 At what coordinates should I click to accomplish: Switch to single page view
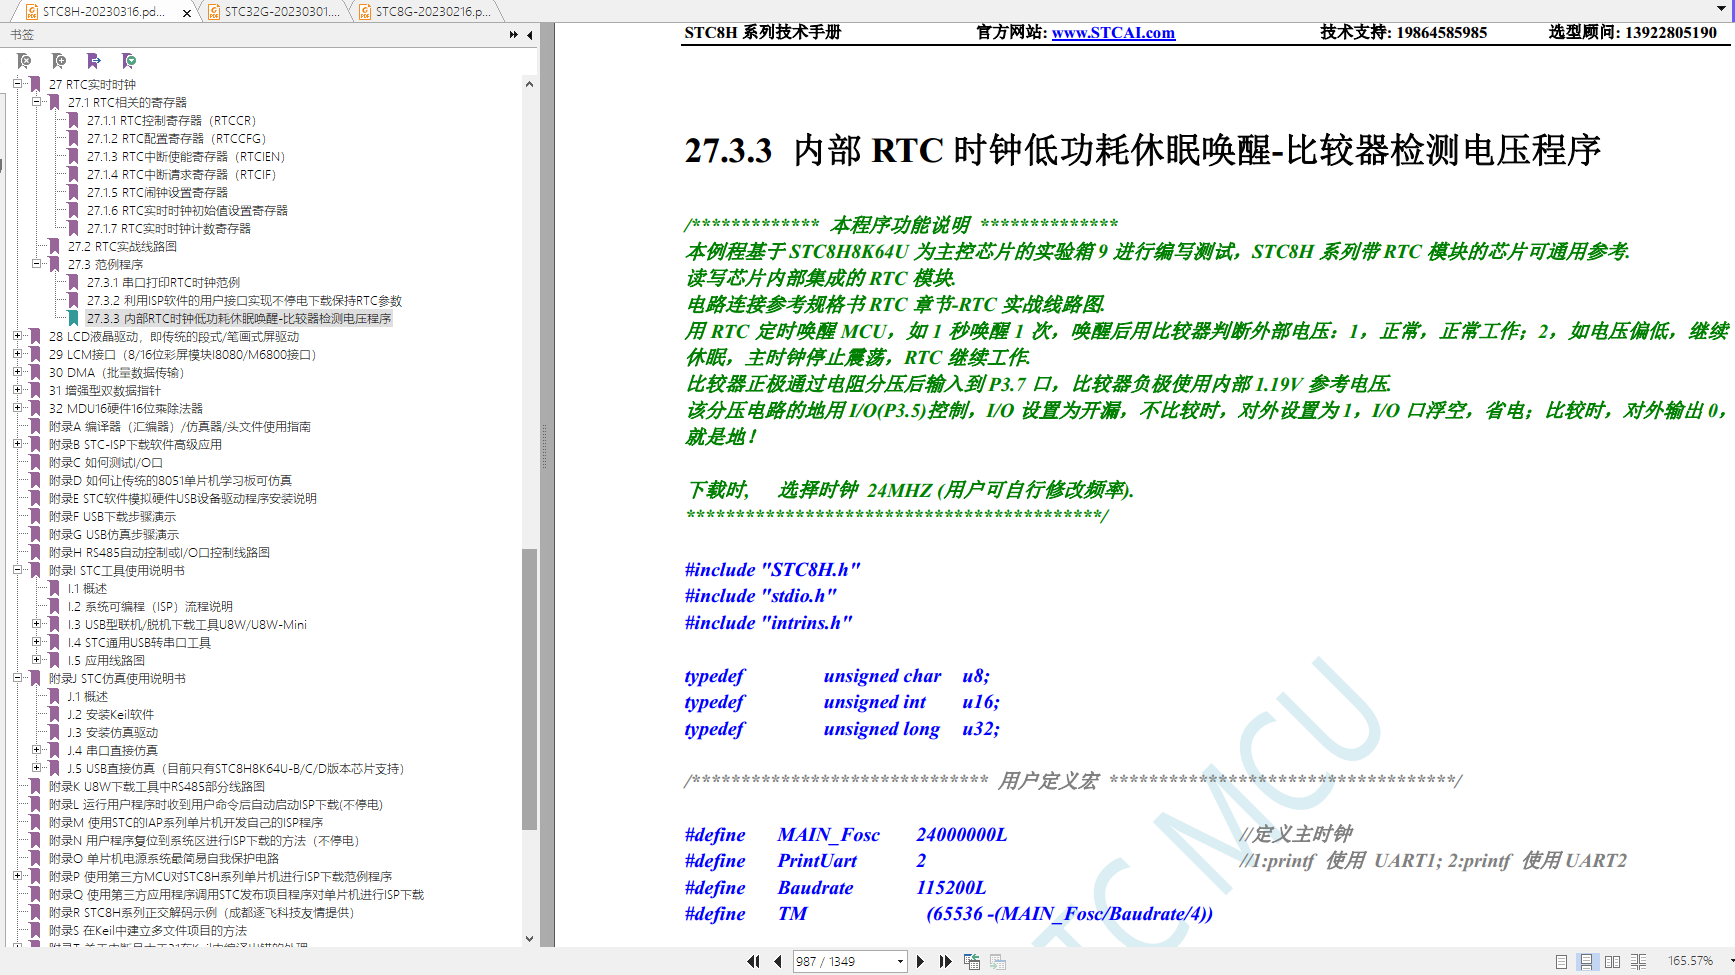click(x=1561, y=961)
